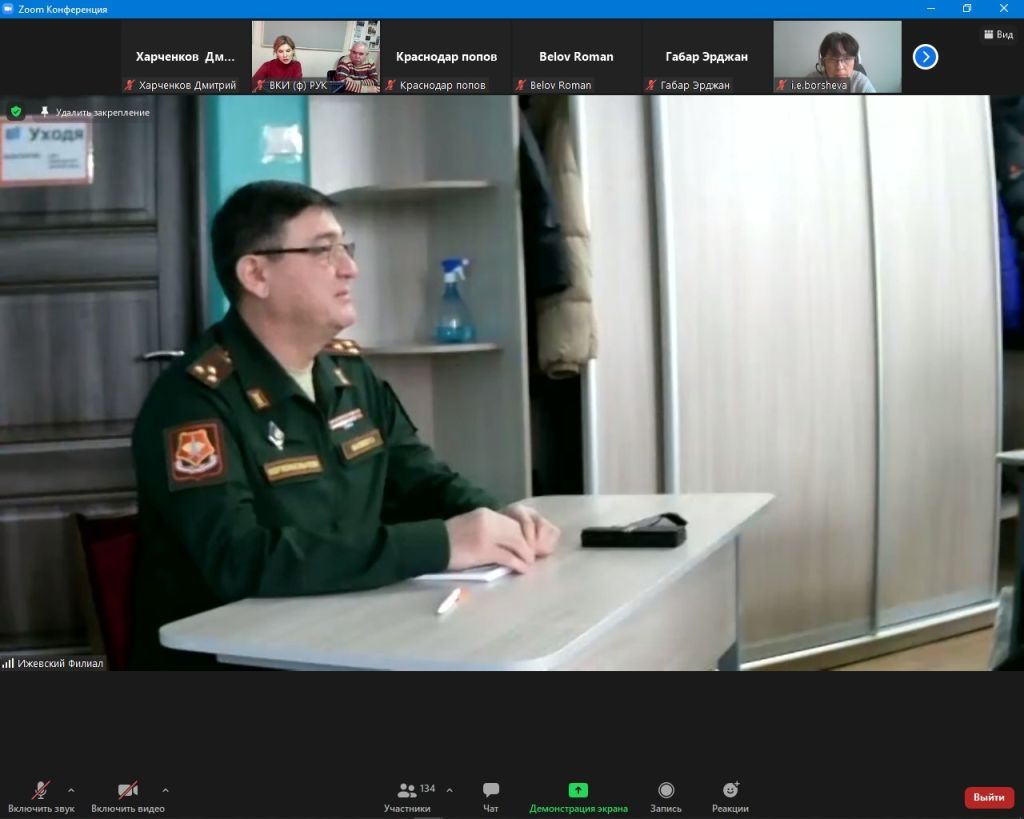Screen dimensions: 1024x819
Task: Open the Чат chat panel
Action: click(x=490, y=797)
